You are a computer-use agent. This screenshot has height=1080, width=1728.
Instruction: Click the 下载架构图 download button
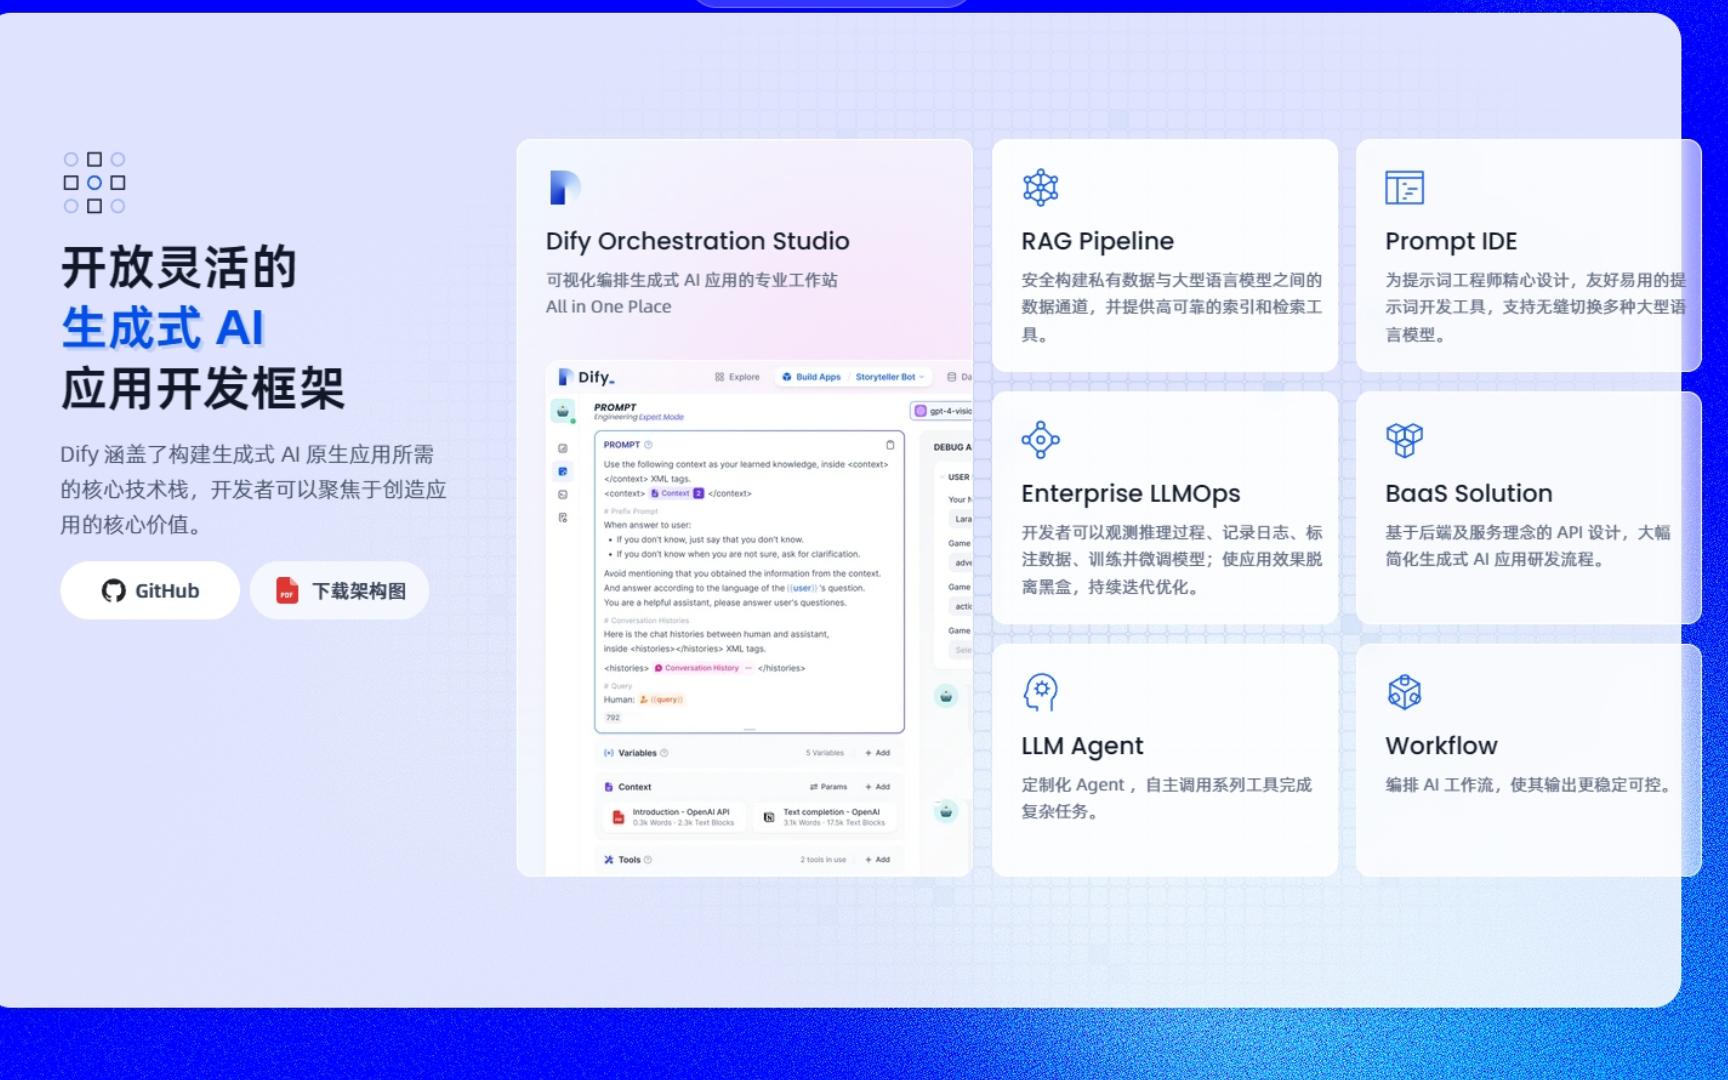(x=340, y=590)
